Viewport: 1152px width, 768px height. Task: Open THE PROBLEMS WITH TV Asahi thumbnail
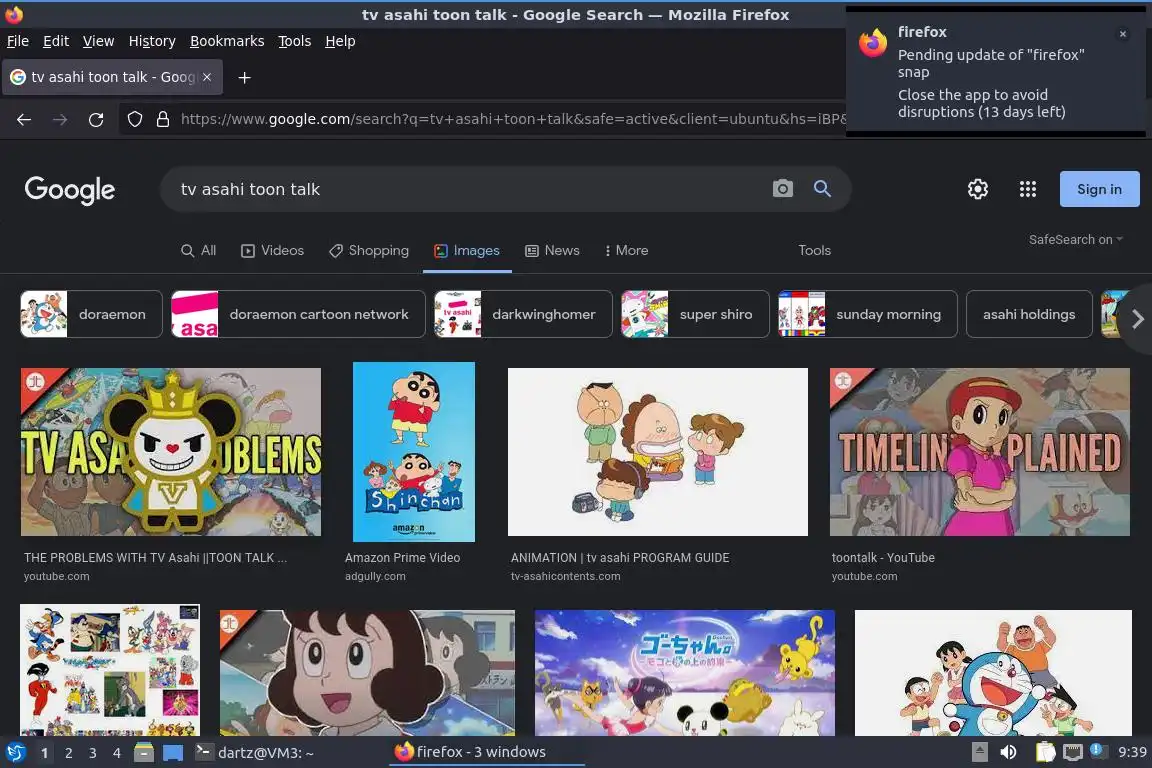(170, 452)
